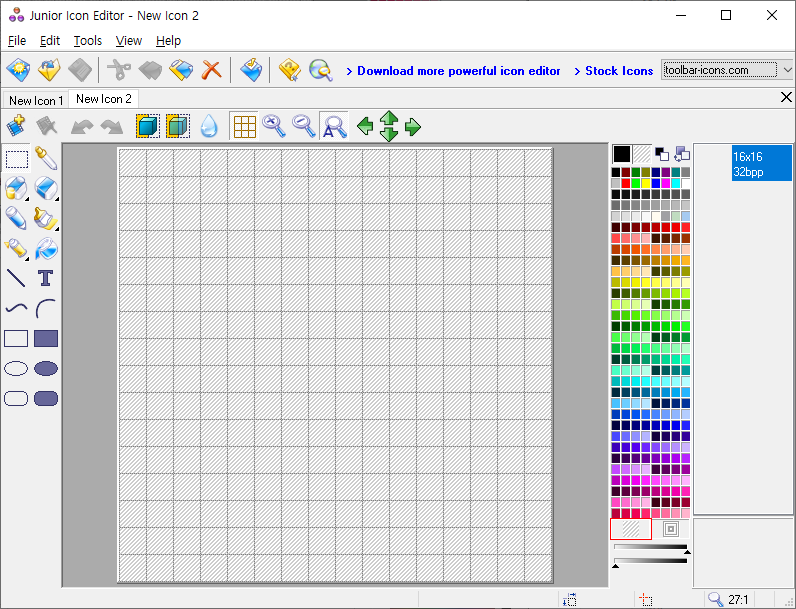Select the S-shaped curve tool
This screenshot has height=609, width=796.
(16, 308)
